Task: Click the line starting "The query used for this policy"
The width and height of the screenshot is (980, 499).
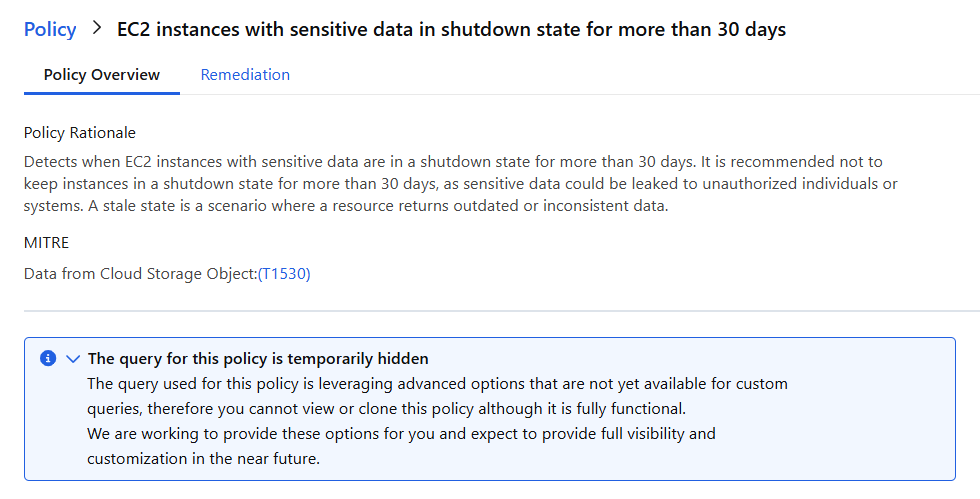Action: [437, 384]
